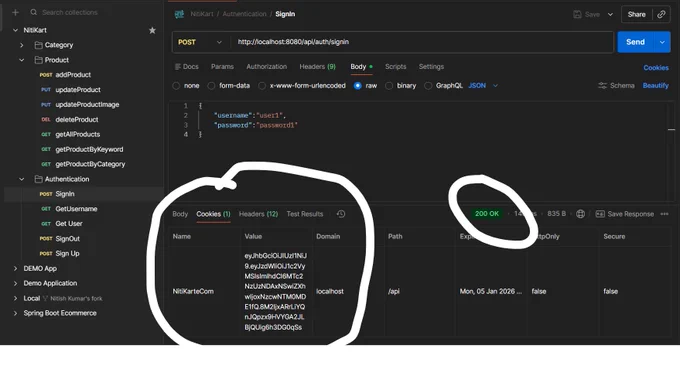
Task: Switch to the Scripts tab
Action: (x=396, y=66)
